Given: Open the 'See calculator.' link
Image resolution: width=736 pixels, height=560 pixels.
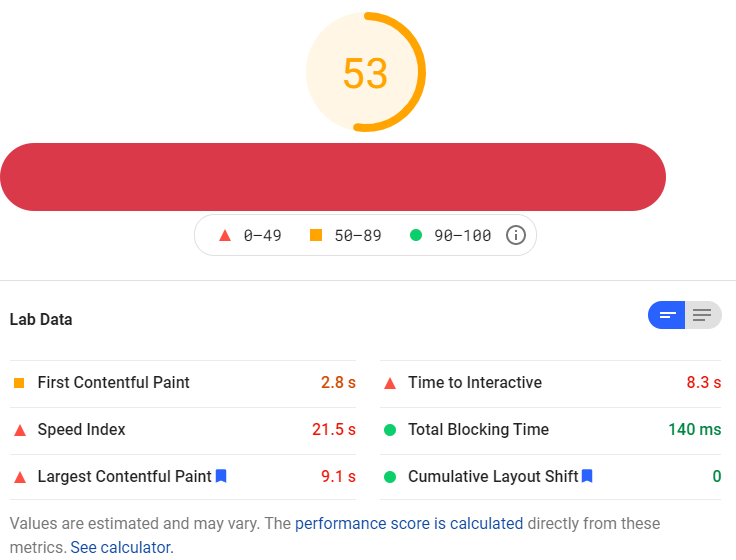Looking at the screenshot, I should pos(122,547).
